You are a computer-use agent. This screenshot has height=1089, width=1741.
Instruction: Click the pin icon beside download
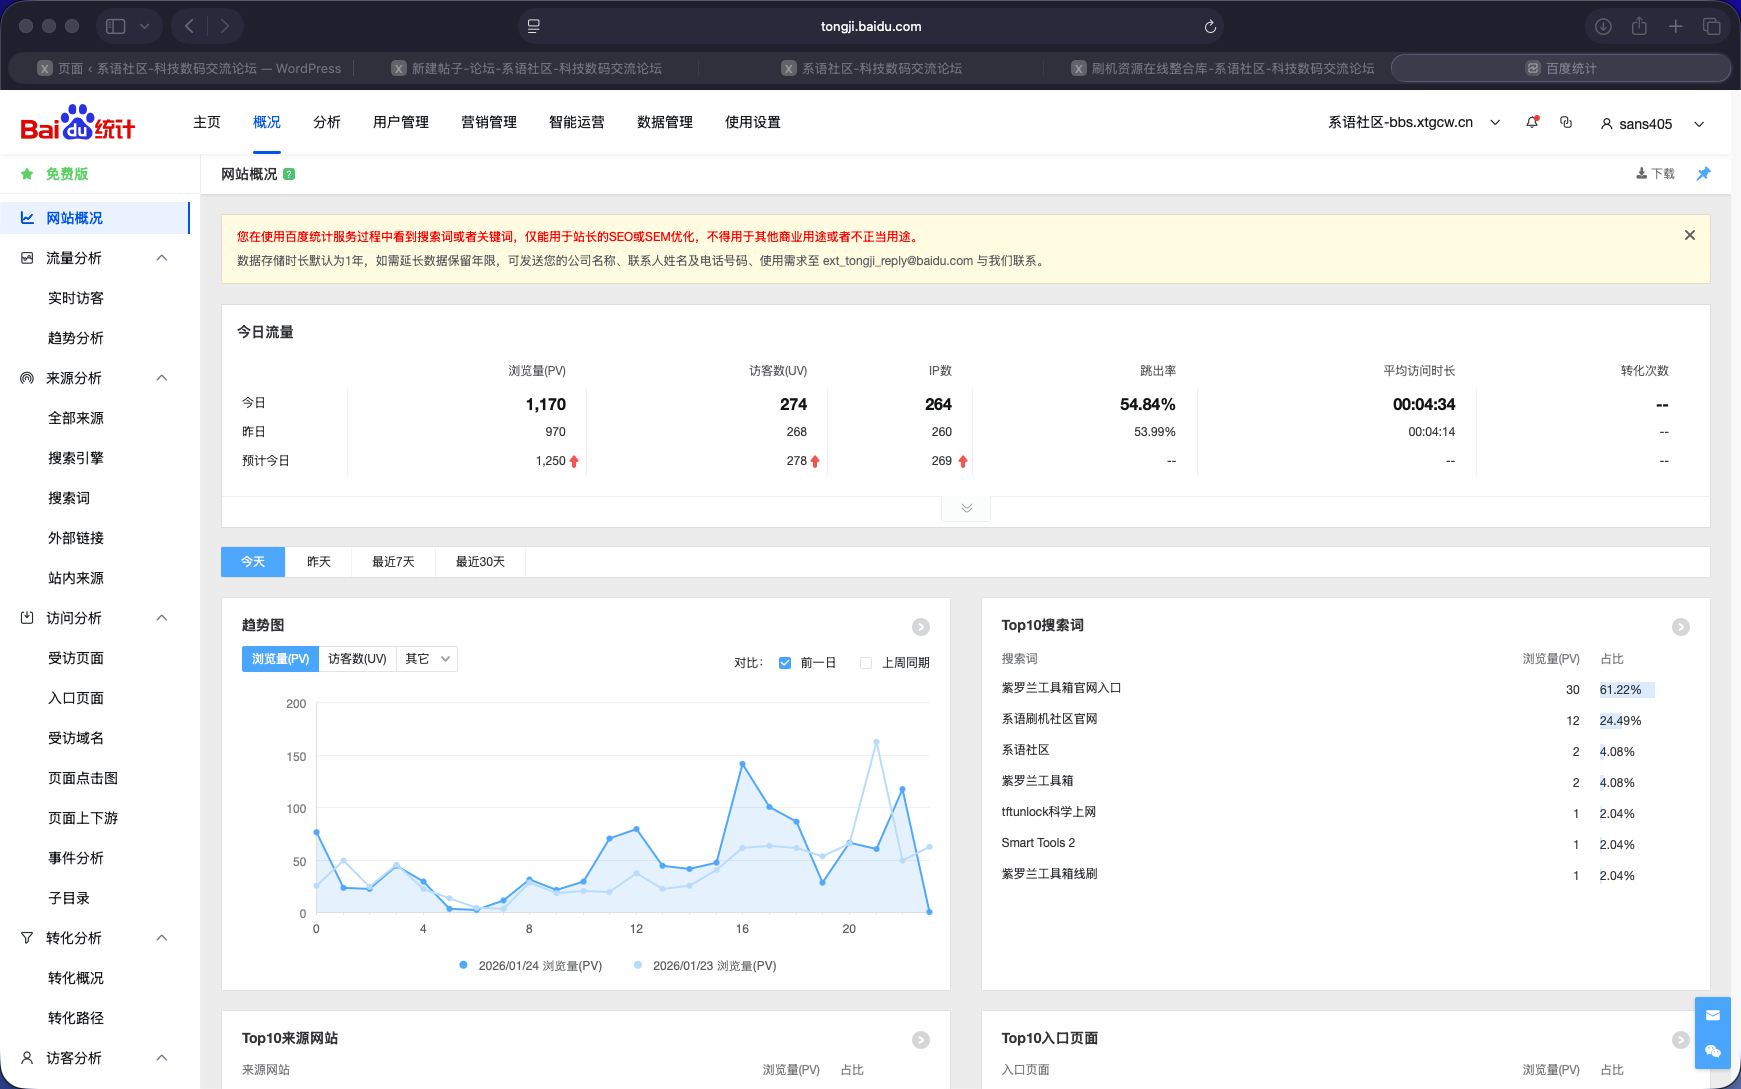1703,174
